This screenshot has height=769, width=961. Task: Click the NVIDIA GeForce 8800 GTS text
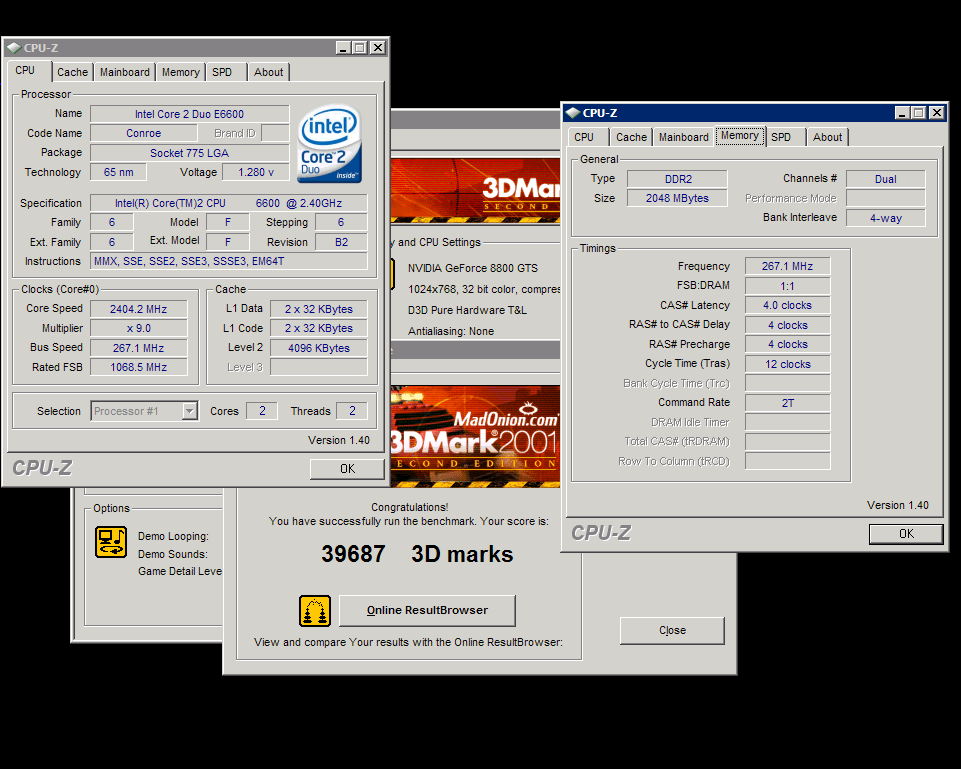(x=473, y=268)
